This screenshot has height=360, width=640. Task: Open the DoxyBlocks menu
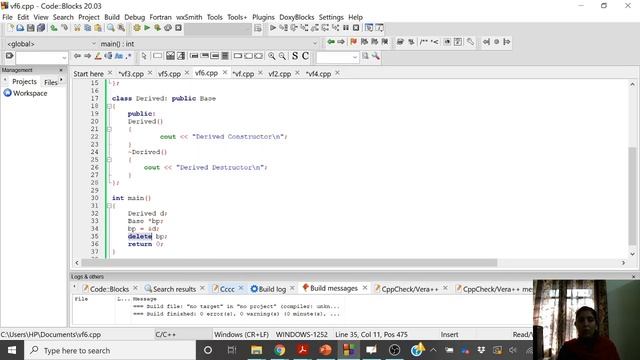[x=297, y=17]
